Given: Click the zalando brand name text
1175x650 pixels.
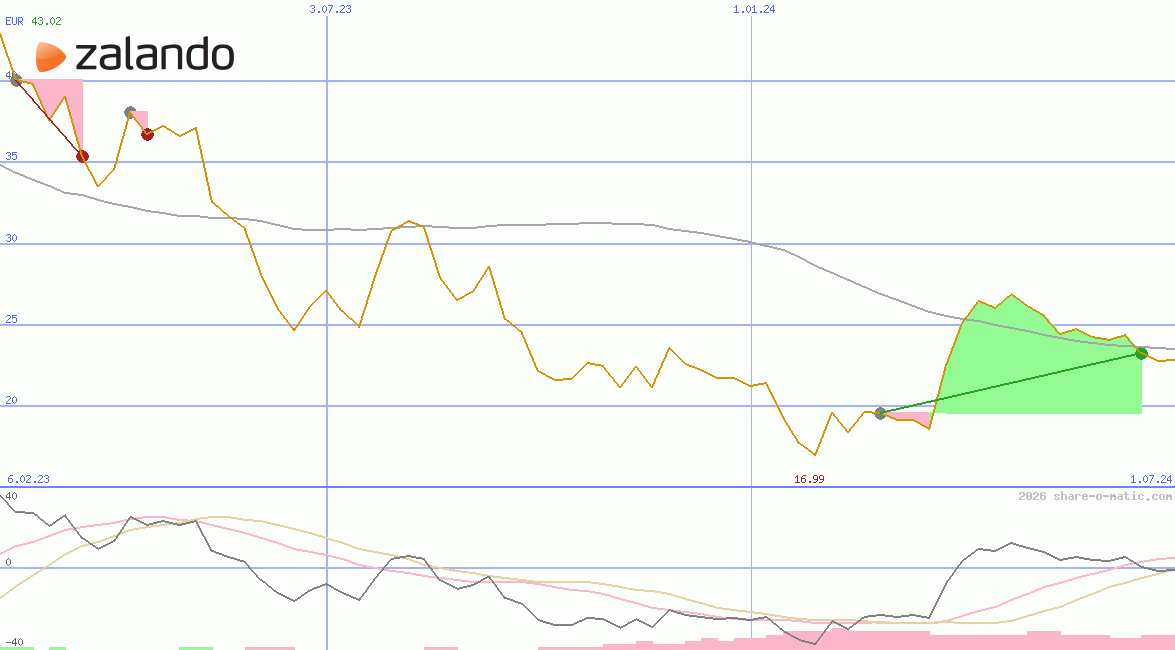Looking at the screenshot, I should click(155, 56).
